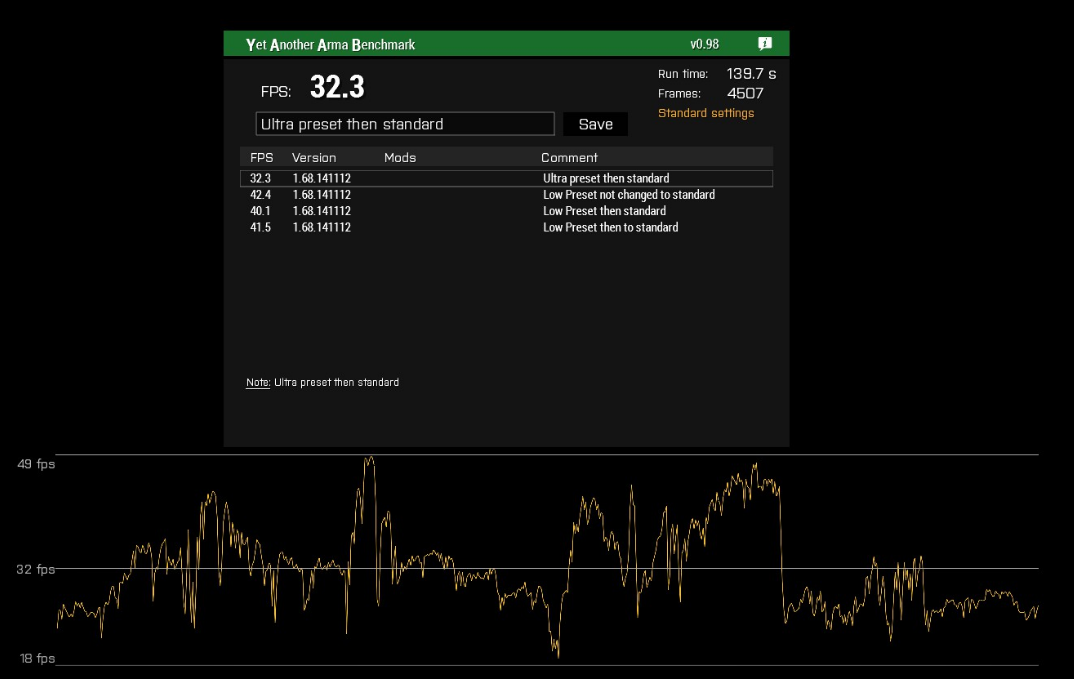Click the Frames count 4507
The image size is (1074, 679).
click(745, 93)
